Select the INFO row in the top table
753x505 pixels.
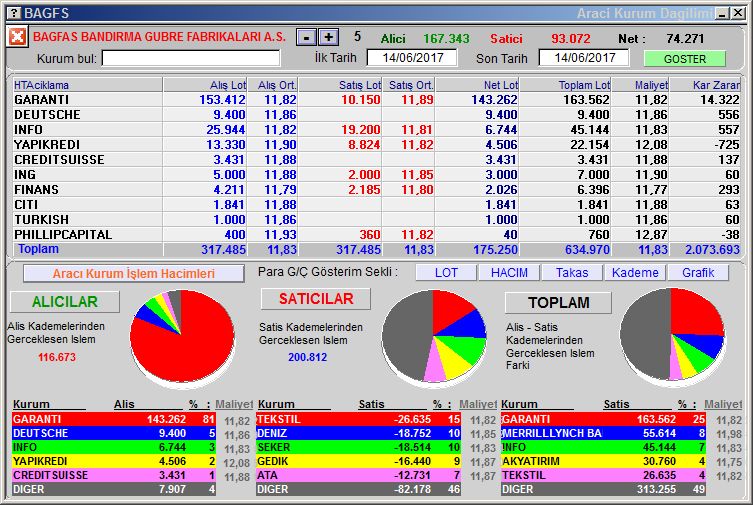pos(376,130)
